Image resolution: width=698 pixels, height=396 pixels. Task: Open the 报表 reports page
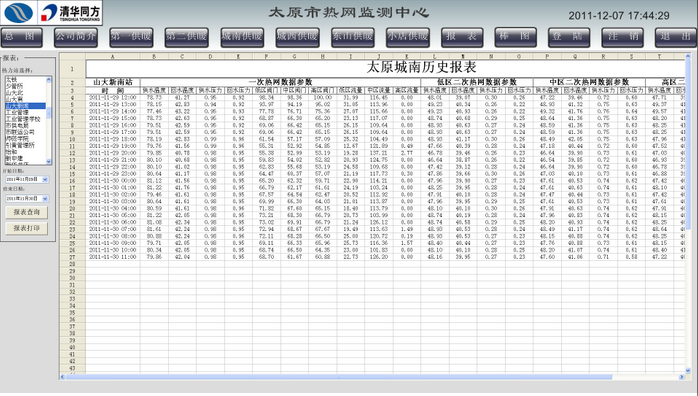462,37
